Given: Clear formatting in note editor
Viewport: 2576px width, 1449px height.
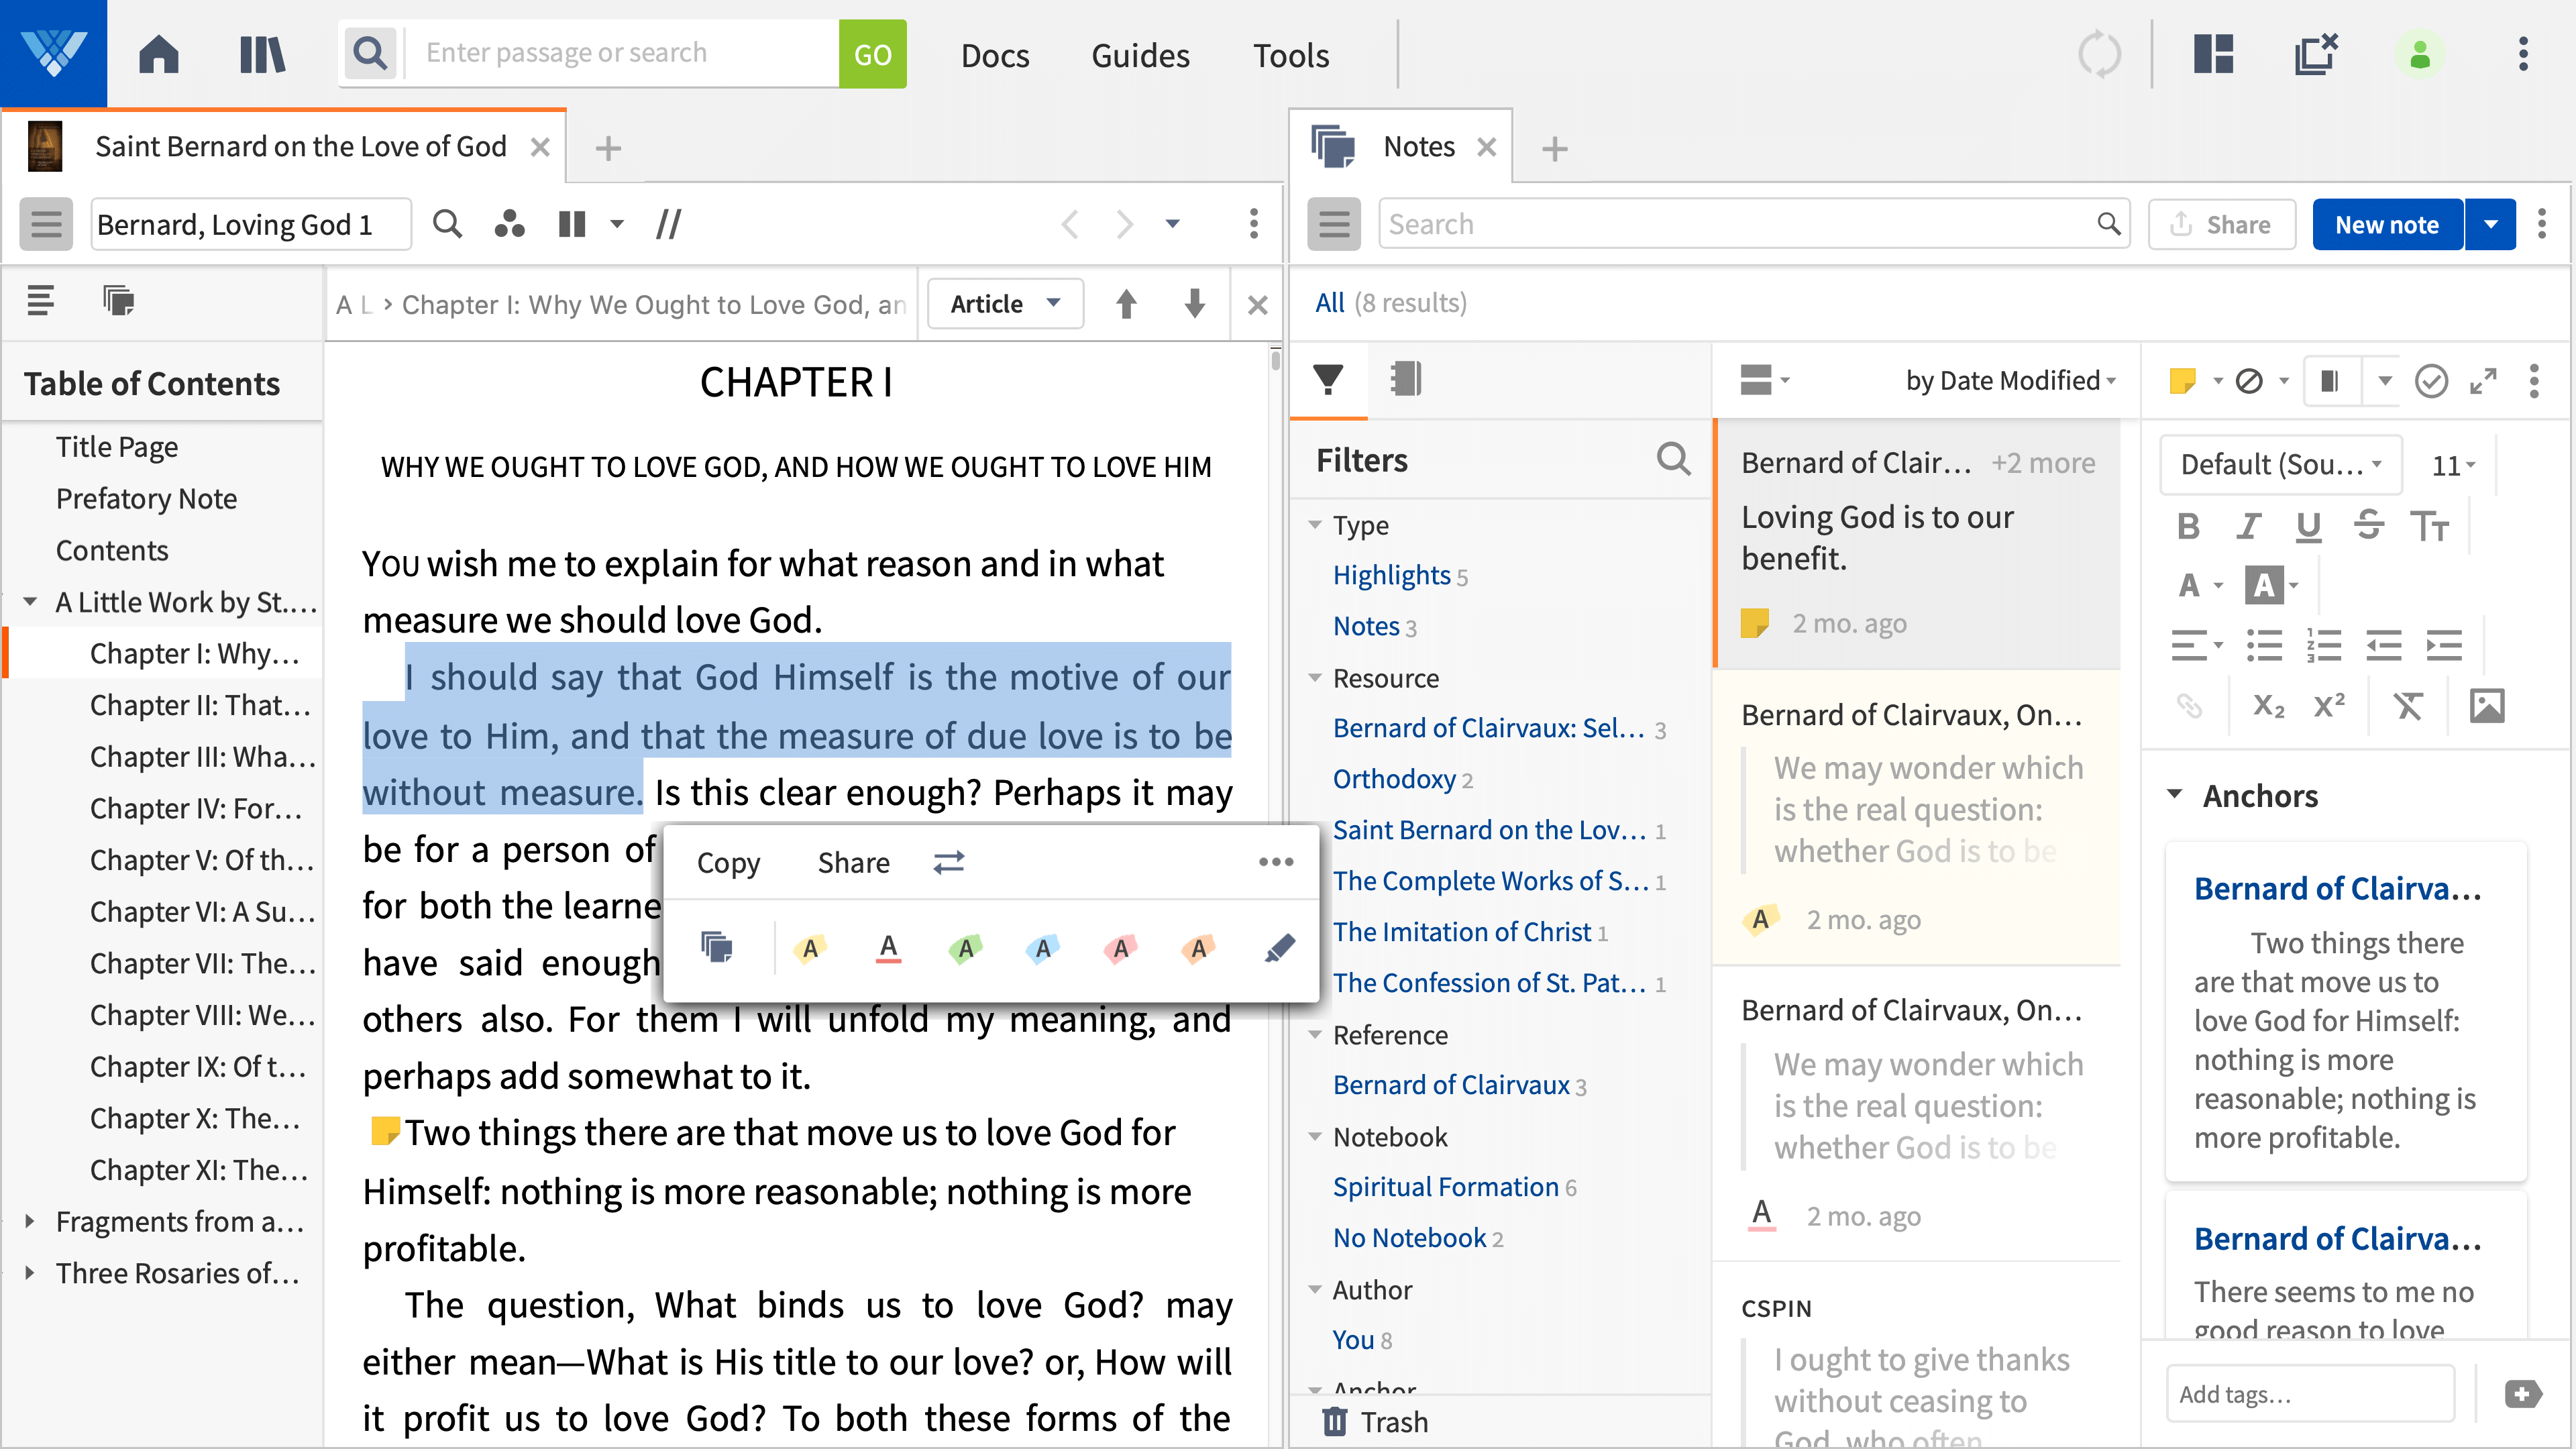Looking at the screenshot, I should point(2408,706).
